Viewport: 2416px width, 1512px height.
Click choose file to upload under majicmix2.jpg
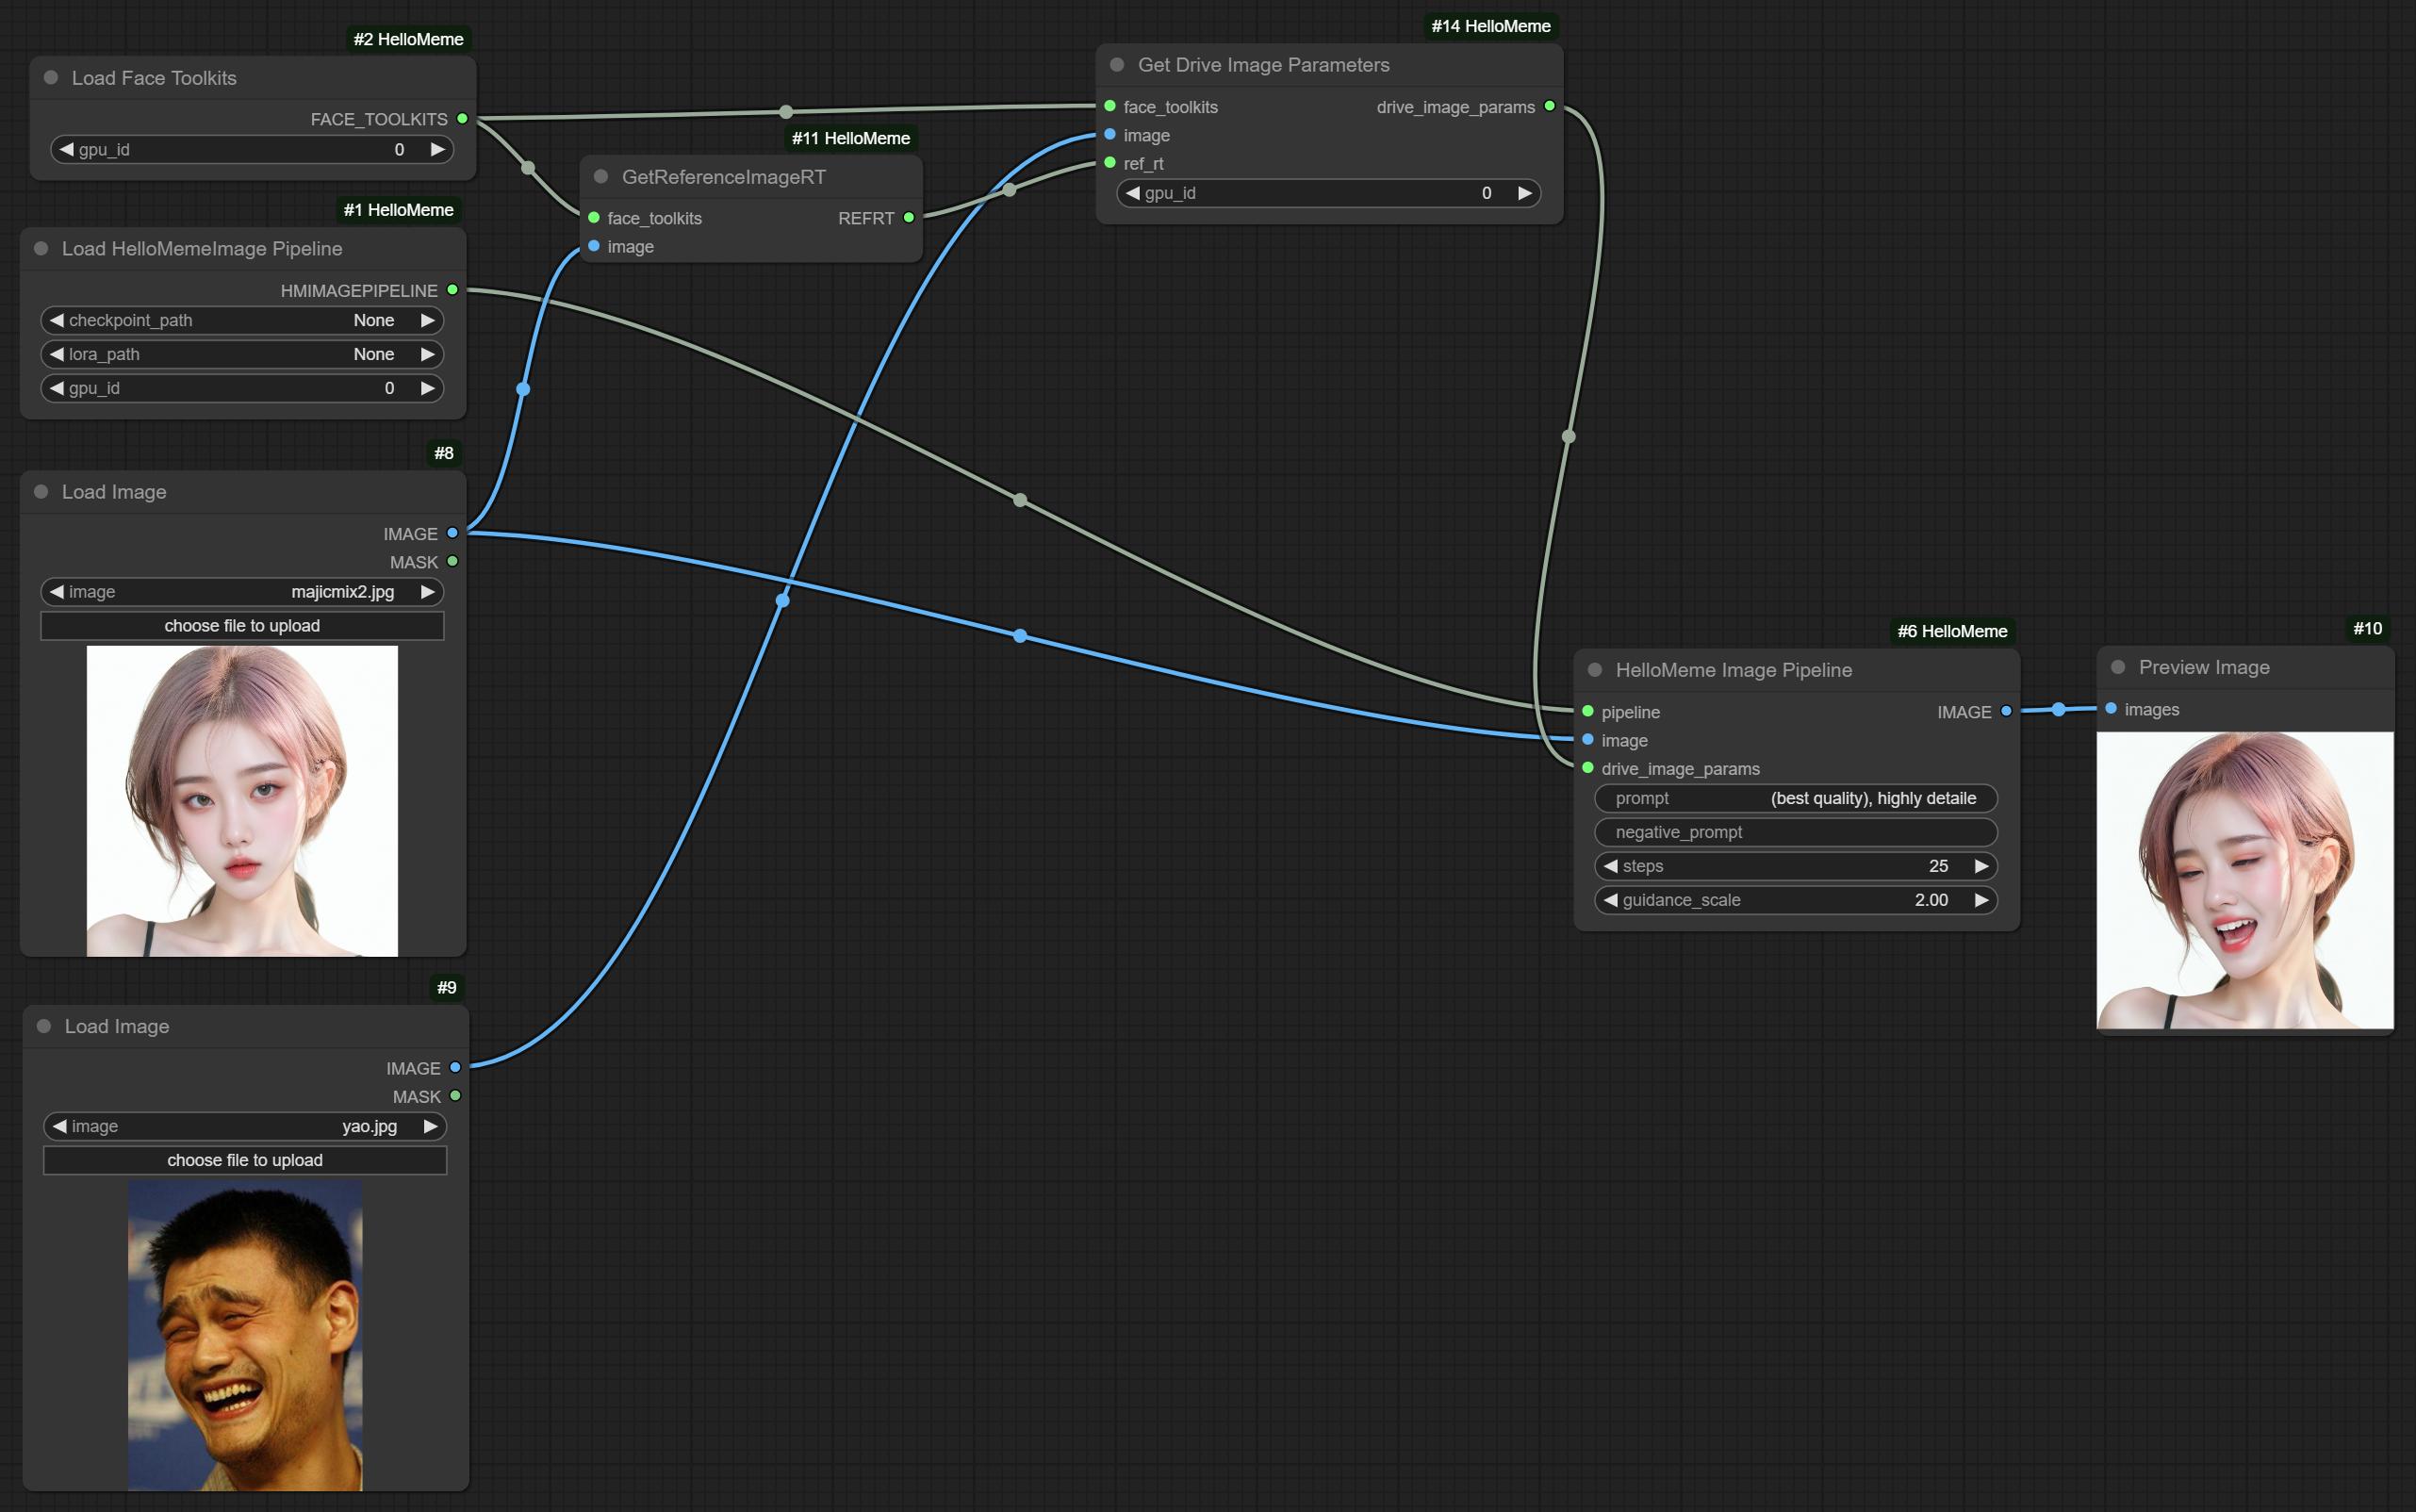242,626
